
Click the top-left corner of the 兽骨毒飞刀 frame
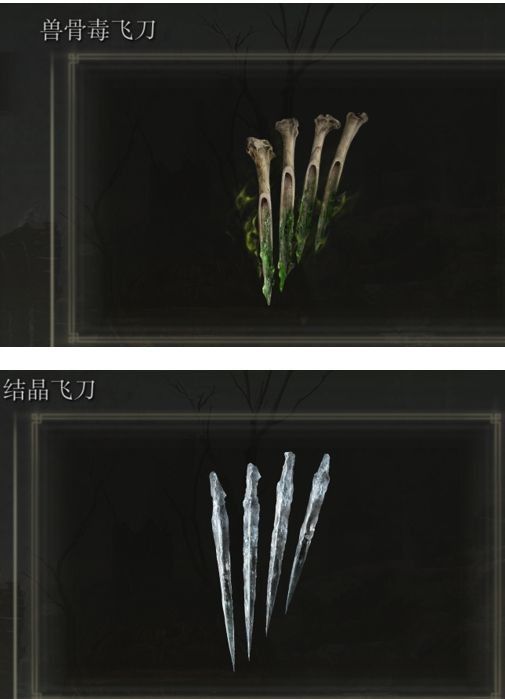pyautogui.click(x=73, y=58)
